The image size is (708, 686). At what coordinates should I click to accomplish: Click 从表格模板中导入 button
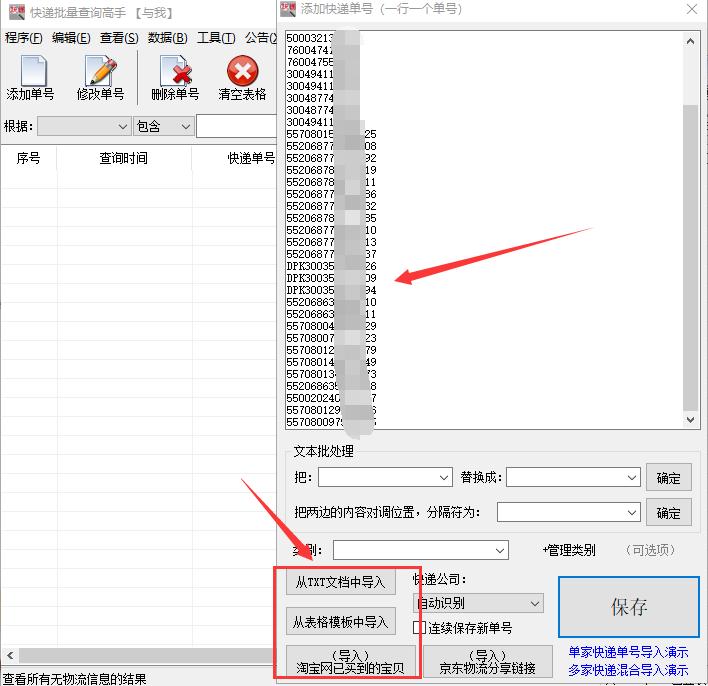(340, 622)
